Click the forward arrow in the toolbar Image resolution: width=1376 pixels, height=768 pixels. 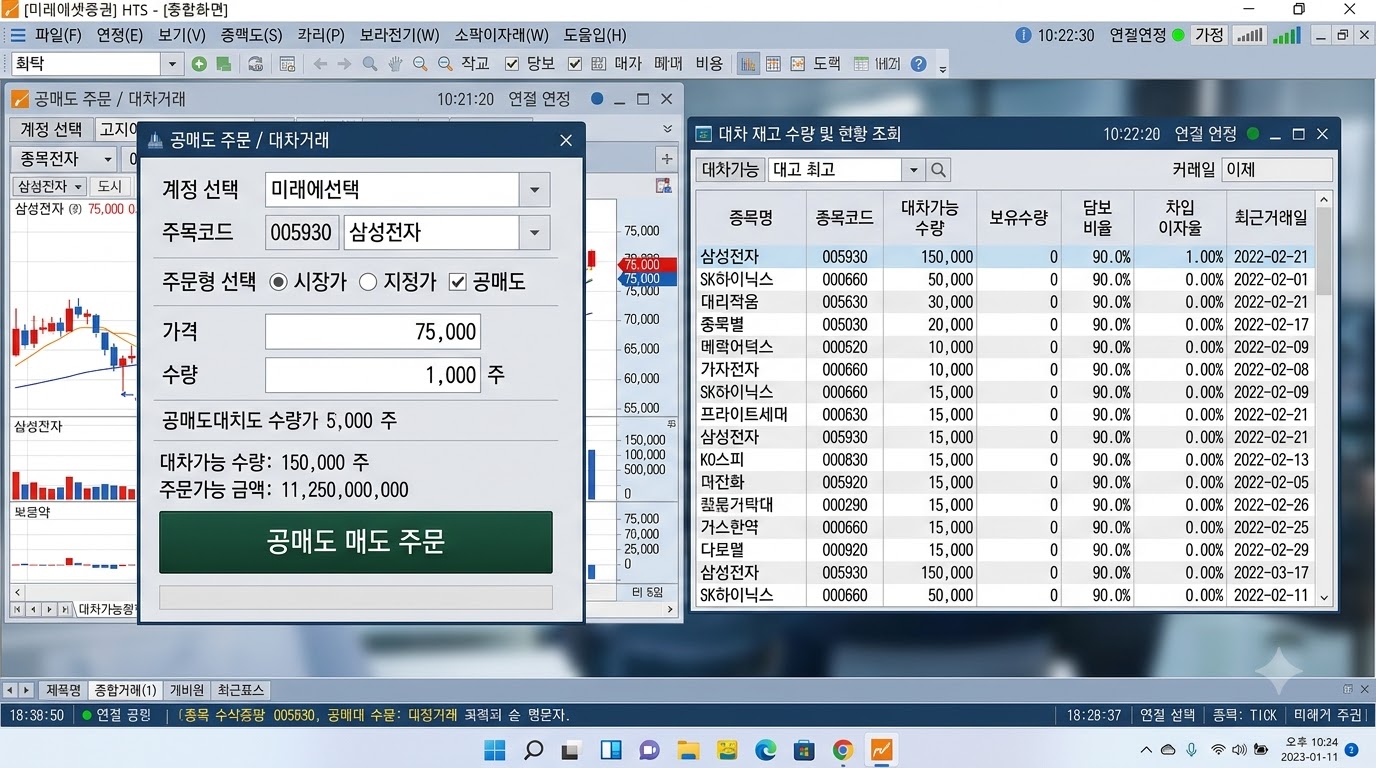click(x=344, y=64)
